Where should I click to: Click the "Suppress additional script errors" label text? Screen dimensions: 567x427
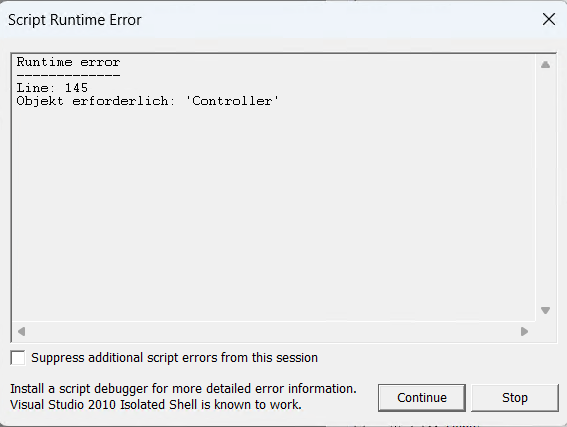pos(174,358)
